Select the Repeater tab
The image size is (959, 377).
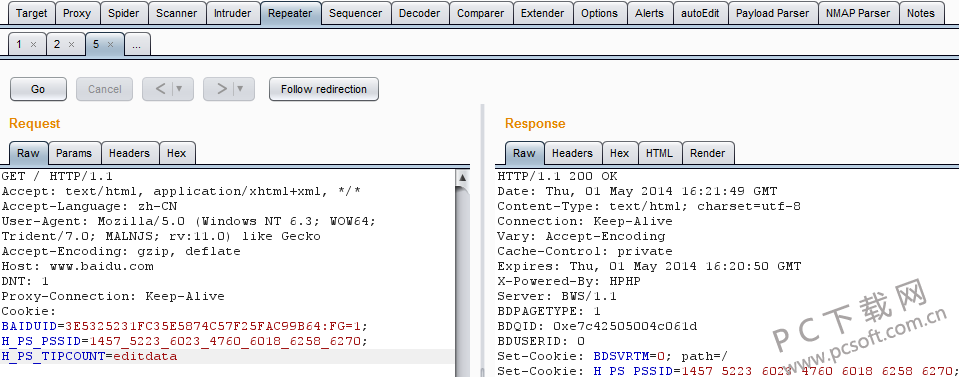291,13
